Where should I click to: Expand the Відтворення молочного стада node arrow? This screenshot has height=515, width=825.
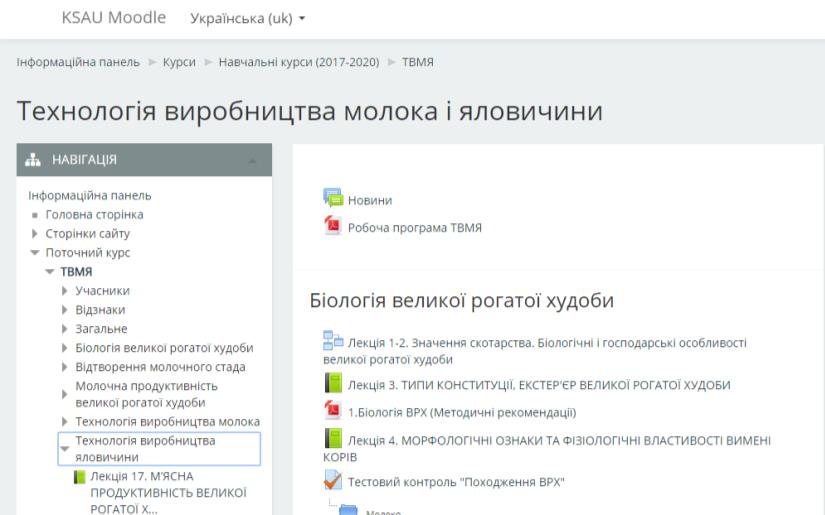tap(64, 367)
